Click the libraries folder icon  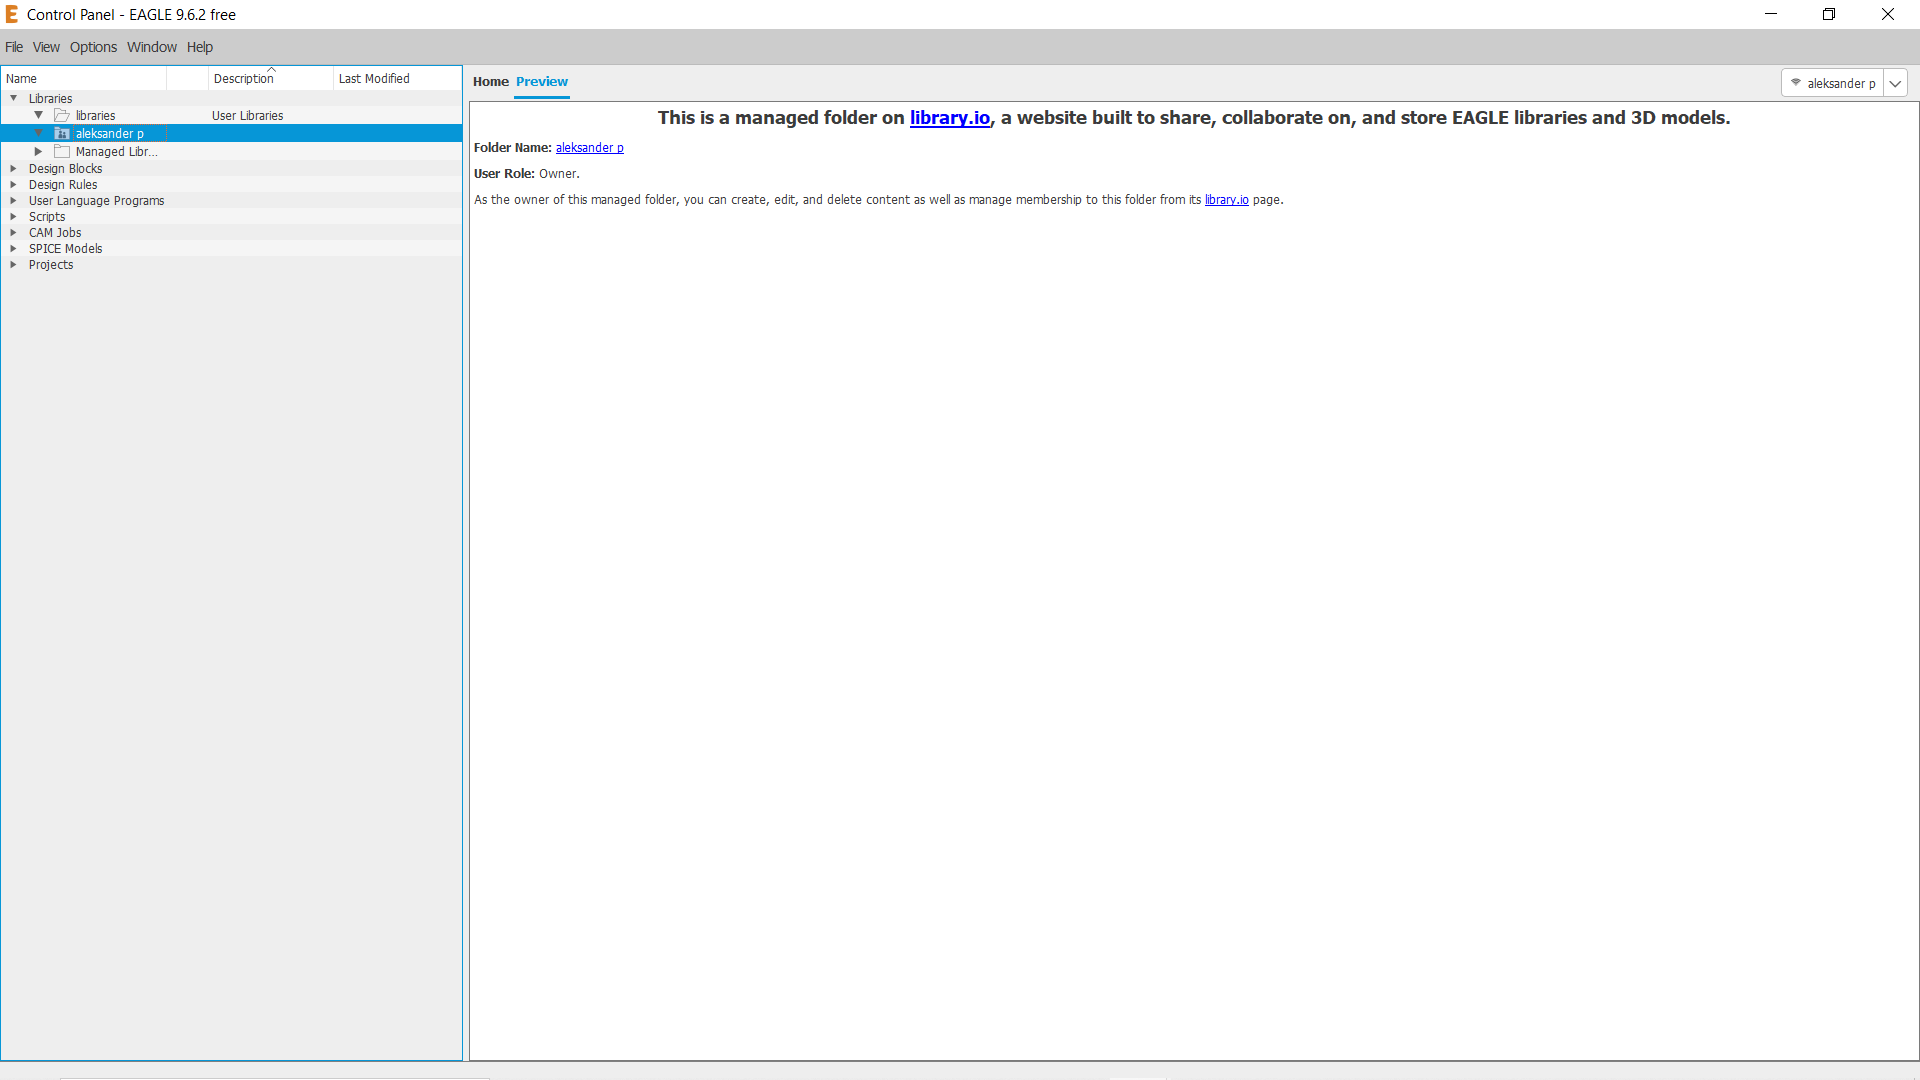click(x=62, y=116)
